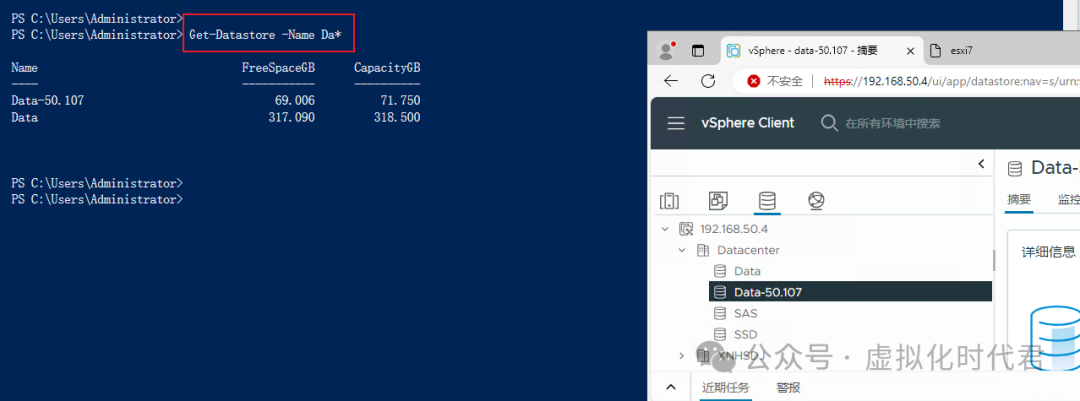Click the last PowerShell prompt line
The image size is (1080, 401).
point(97,199)
